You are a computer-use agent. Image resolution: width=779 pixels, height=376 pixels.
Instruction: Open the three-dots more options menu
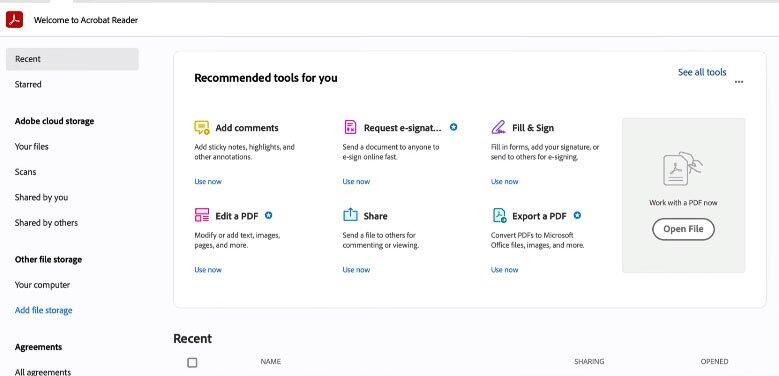pos(739,82)
